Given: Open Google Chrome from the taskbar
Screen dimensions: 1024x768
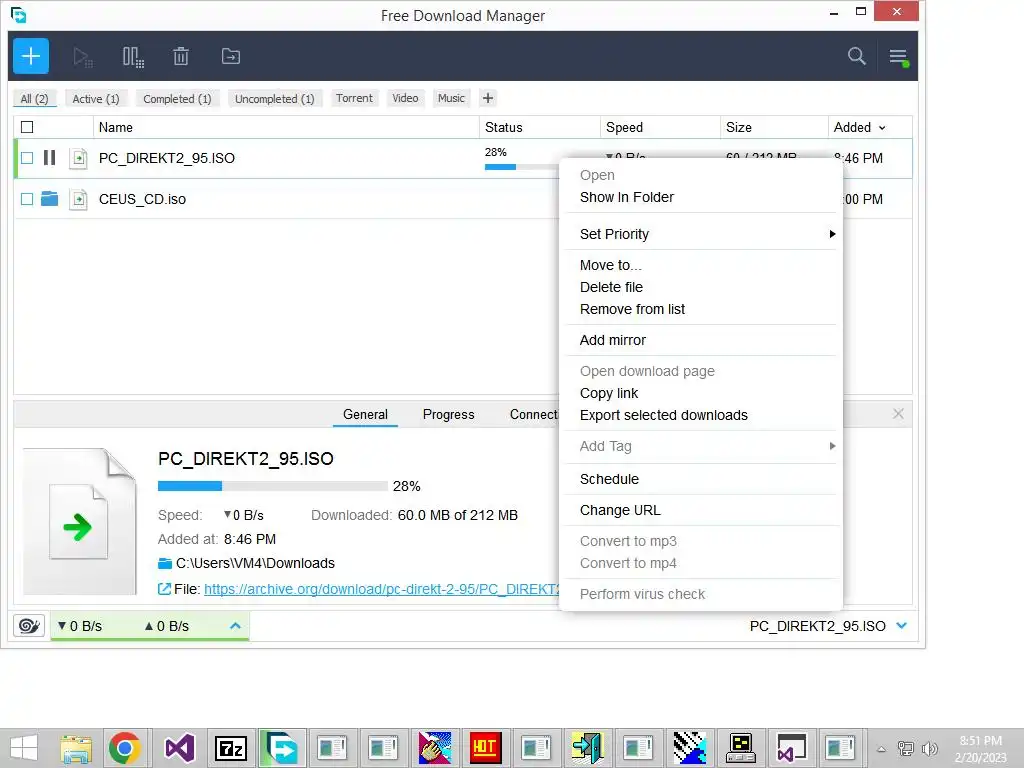Looking at the screenshot, I should click(x=125, y=748).
